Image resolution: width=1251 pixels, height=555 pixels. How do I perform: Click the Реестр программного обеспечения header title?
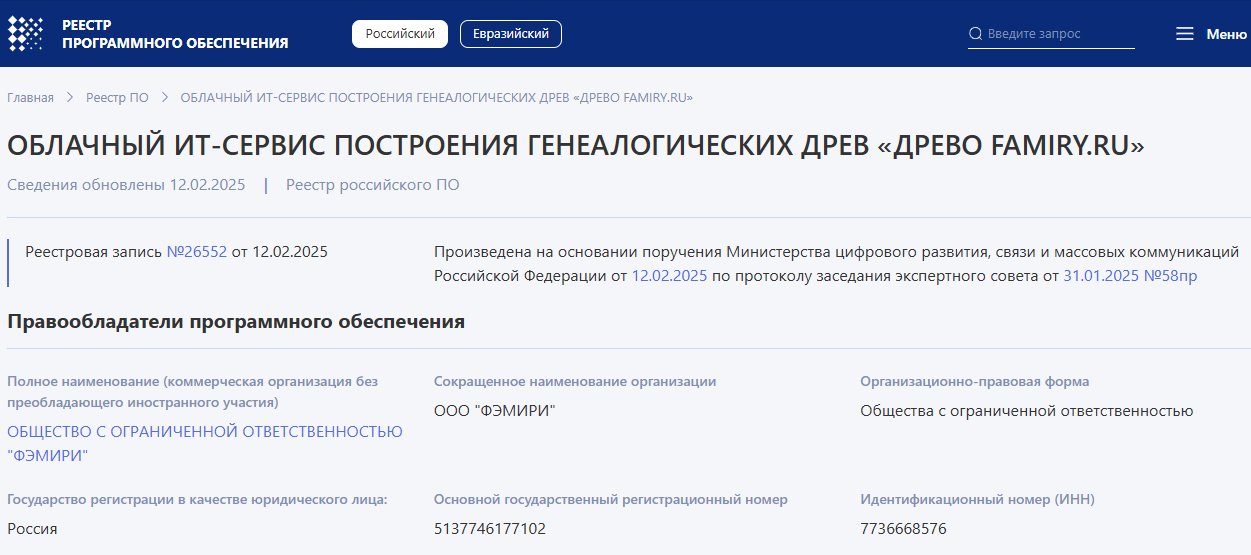pos(175,33)
